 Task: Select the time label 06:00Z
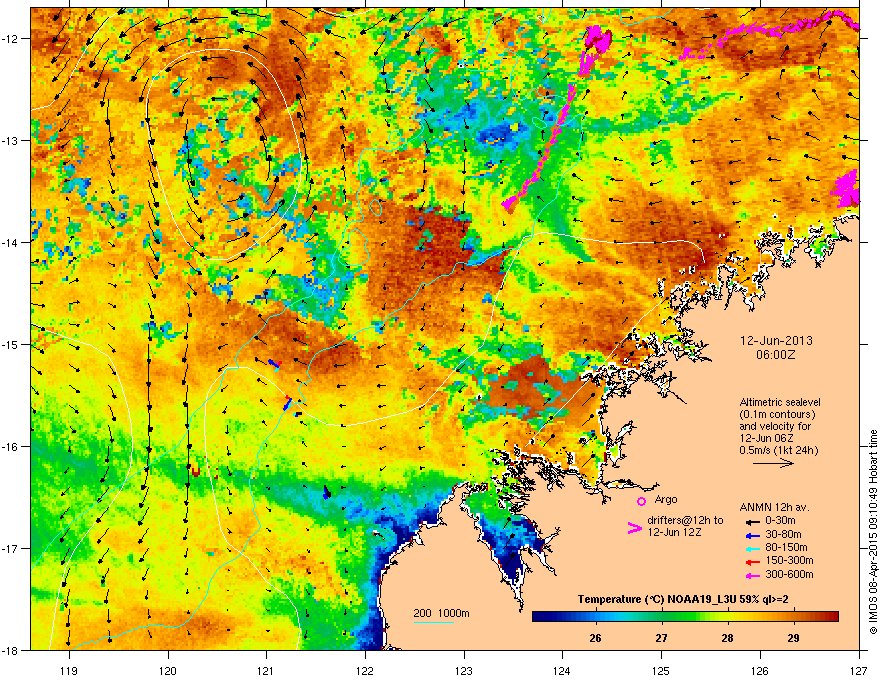tap(776, 355)
